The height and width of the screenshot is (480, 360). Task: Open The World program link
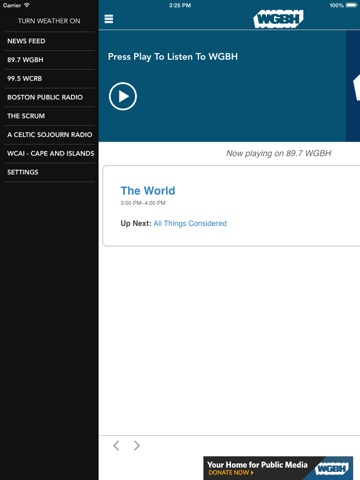point(148,191)
